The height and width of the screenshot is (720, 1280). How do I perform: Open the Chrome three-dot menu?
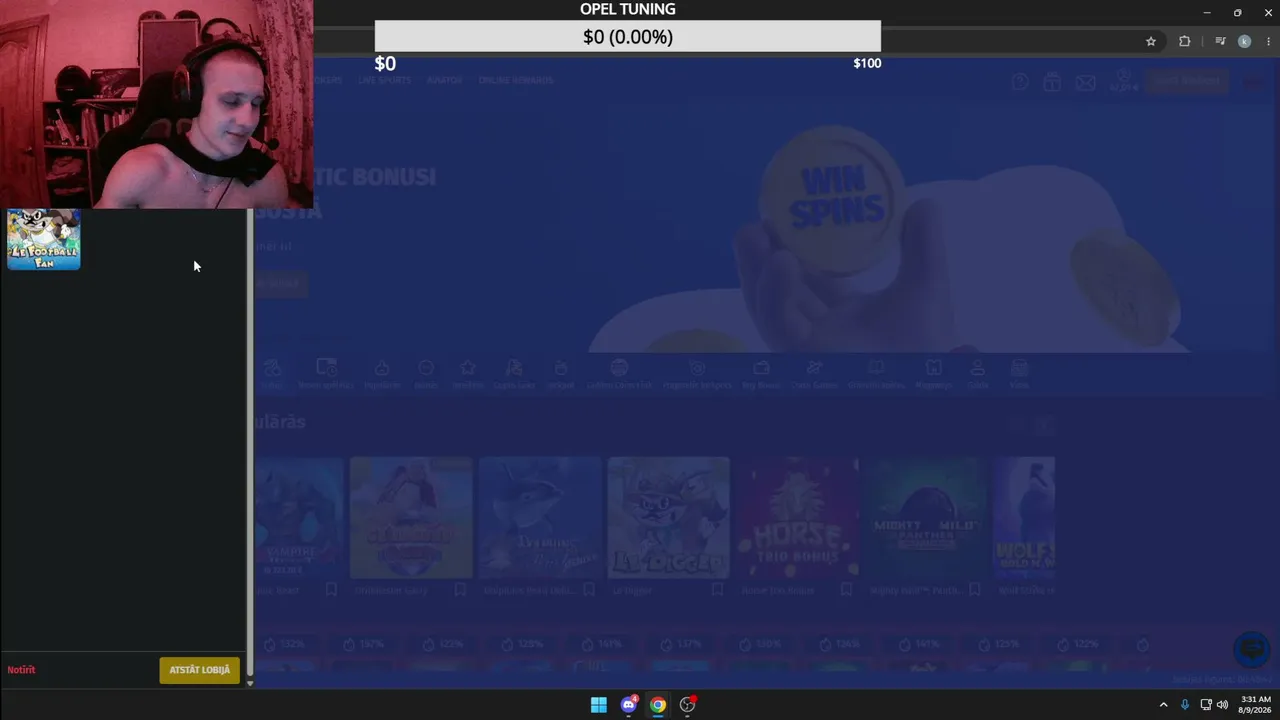(x=1268, y=41)
